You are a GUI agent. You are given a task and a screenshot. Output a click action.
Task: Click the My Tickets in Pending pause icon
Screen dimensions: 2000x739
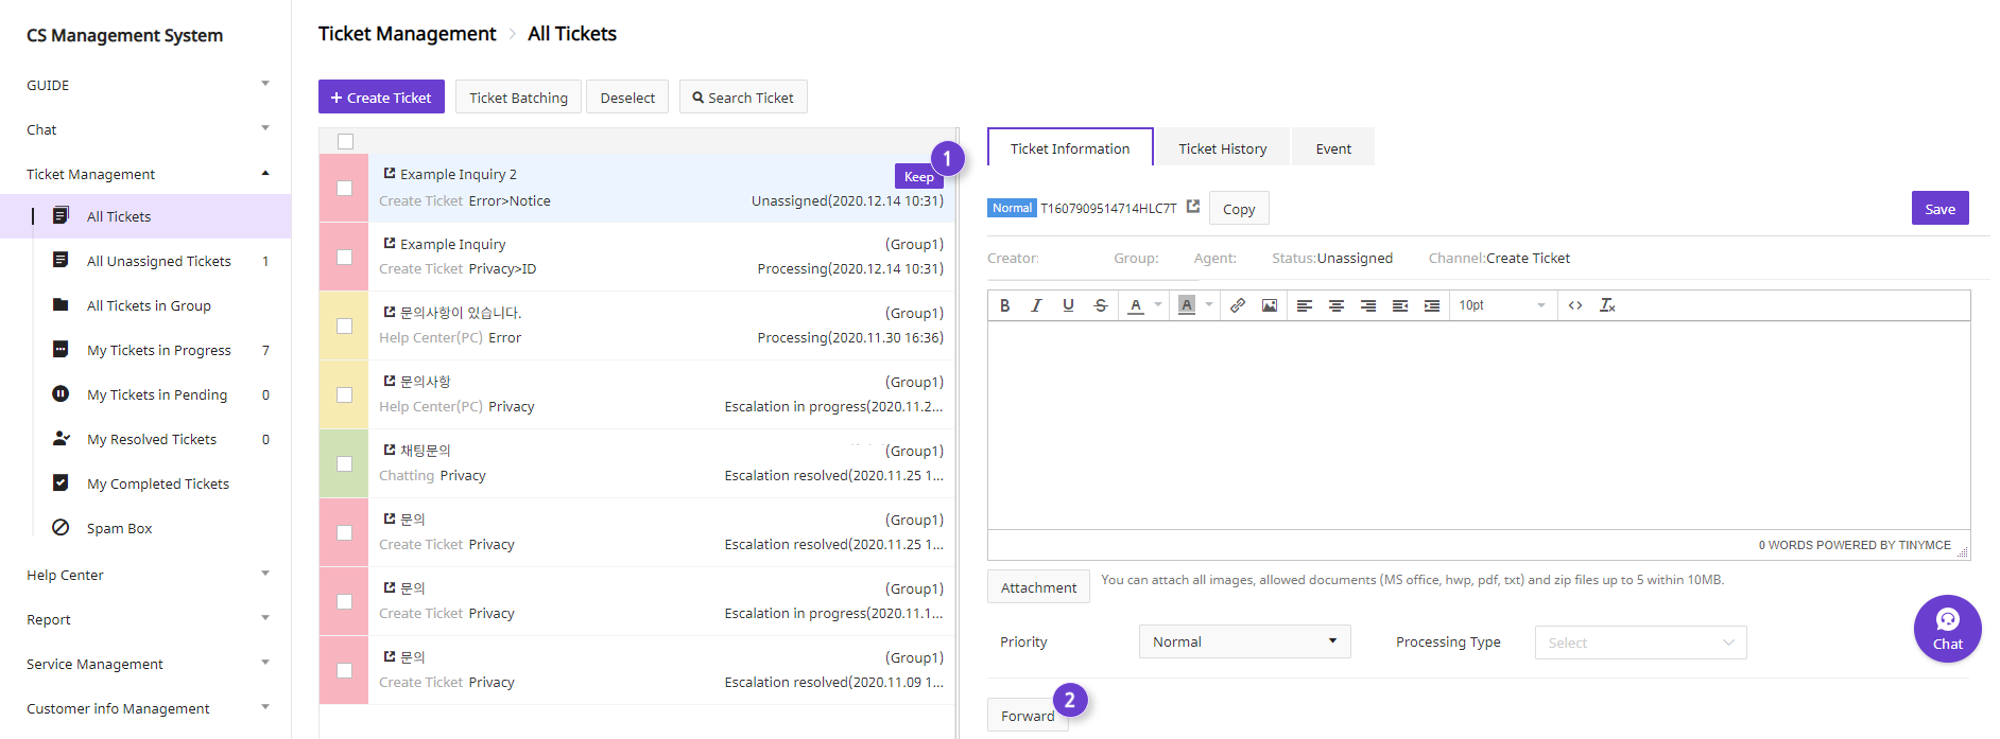[61, 394]
